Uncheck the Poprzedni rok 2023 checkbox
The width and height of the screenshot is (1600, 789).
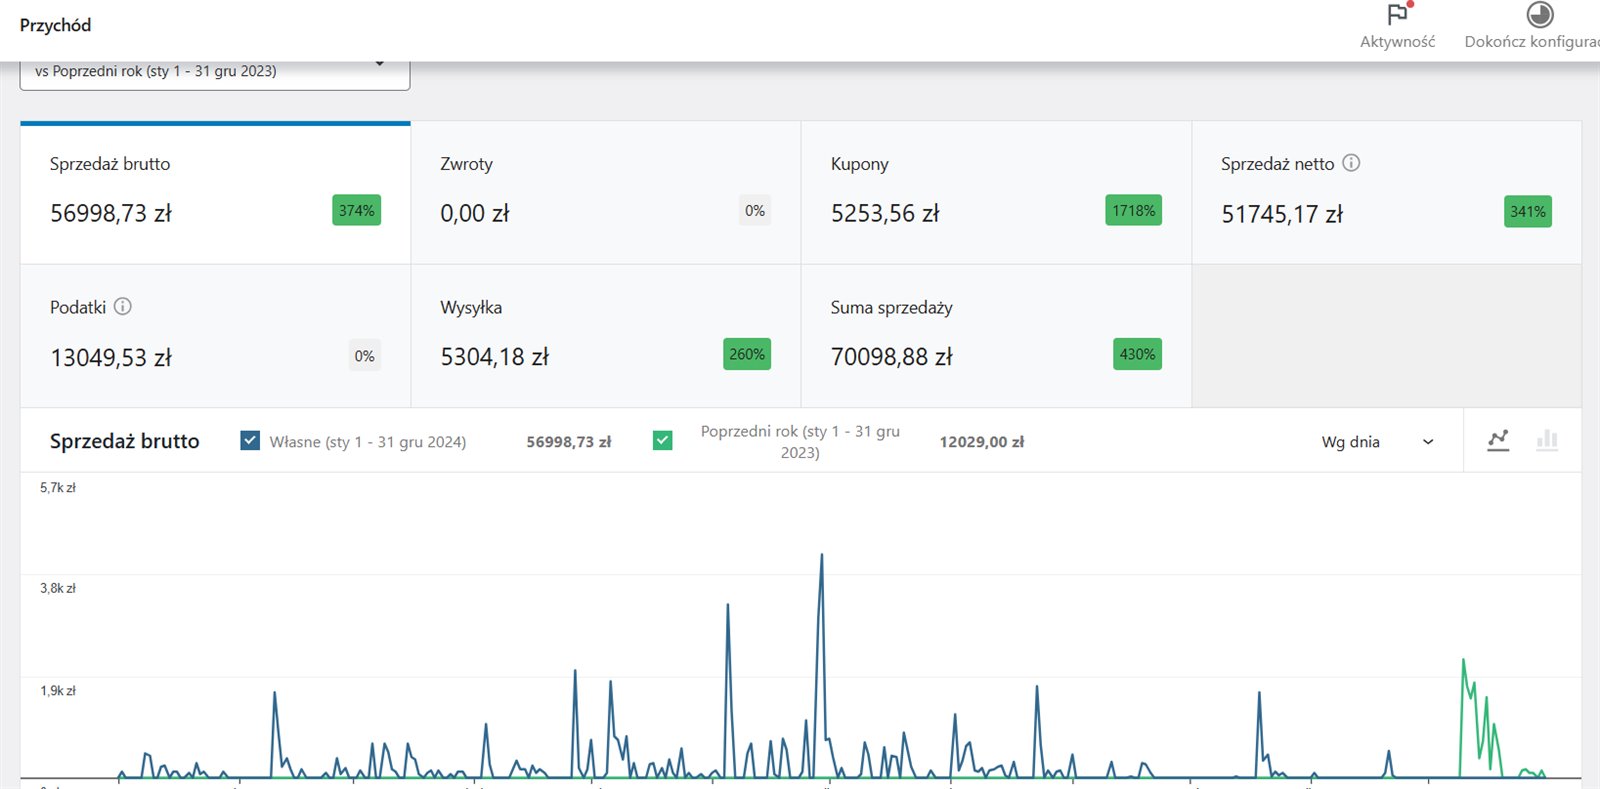pos(662,441)
